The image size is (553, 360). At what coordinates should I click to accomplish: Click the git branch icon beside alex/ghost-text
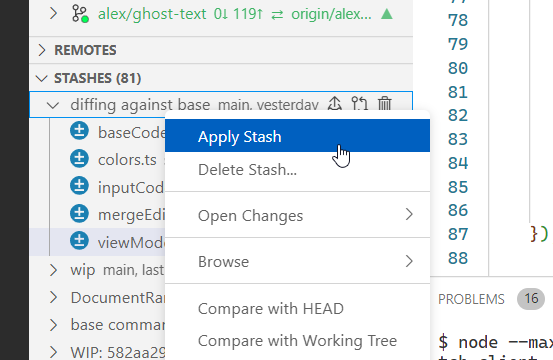tap(80, 13)
